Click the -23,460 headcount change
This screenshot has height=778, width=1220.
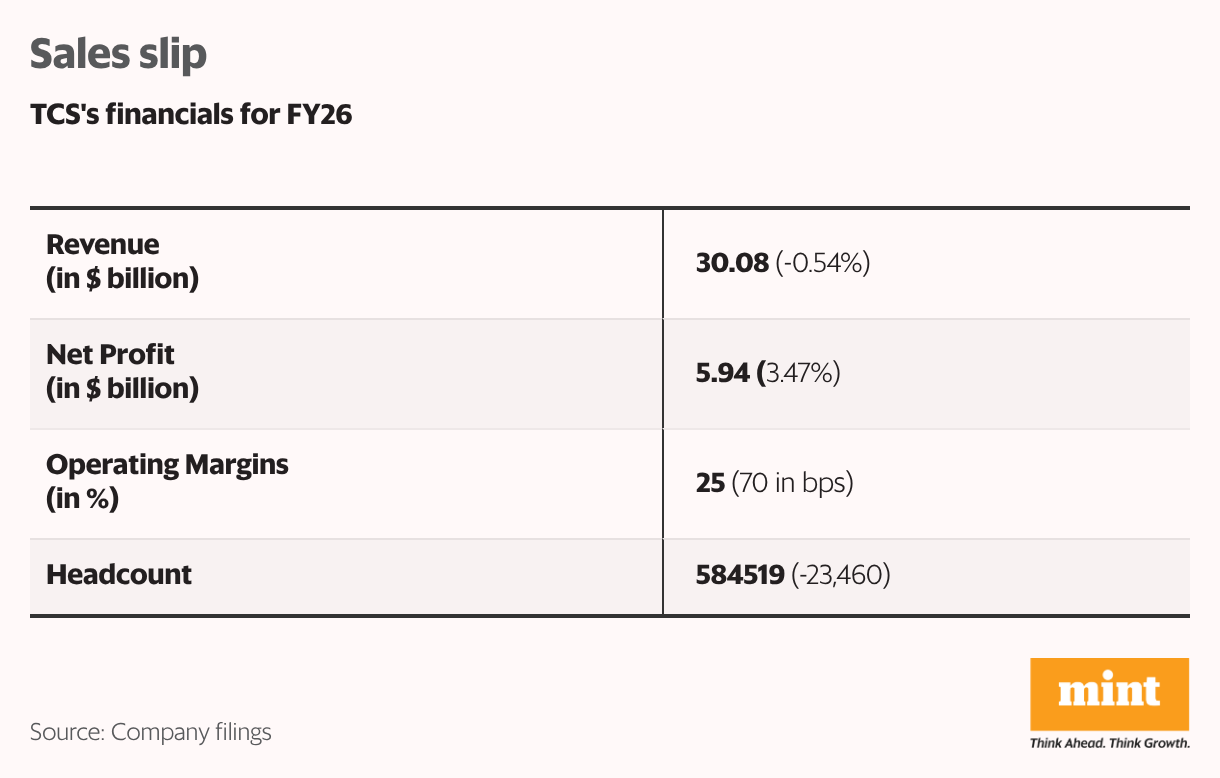point(840,575)
